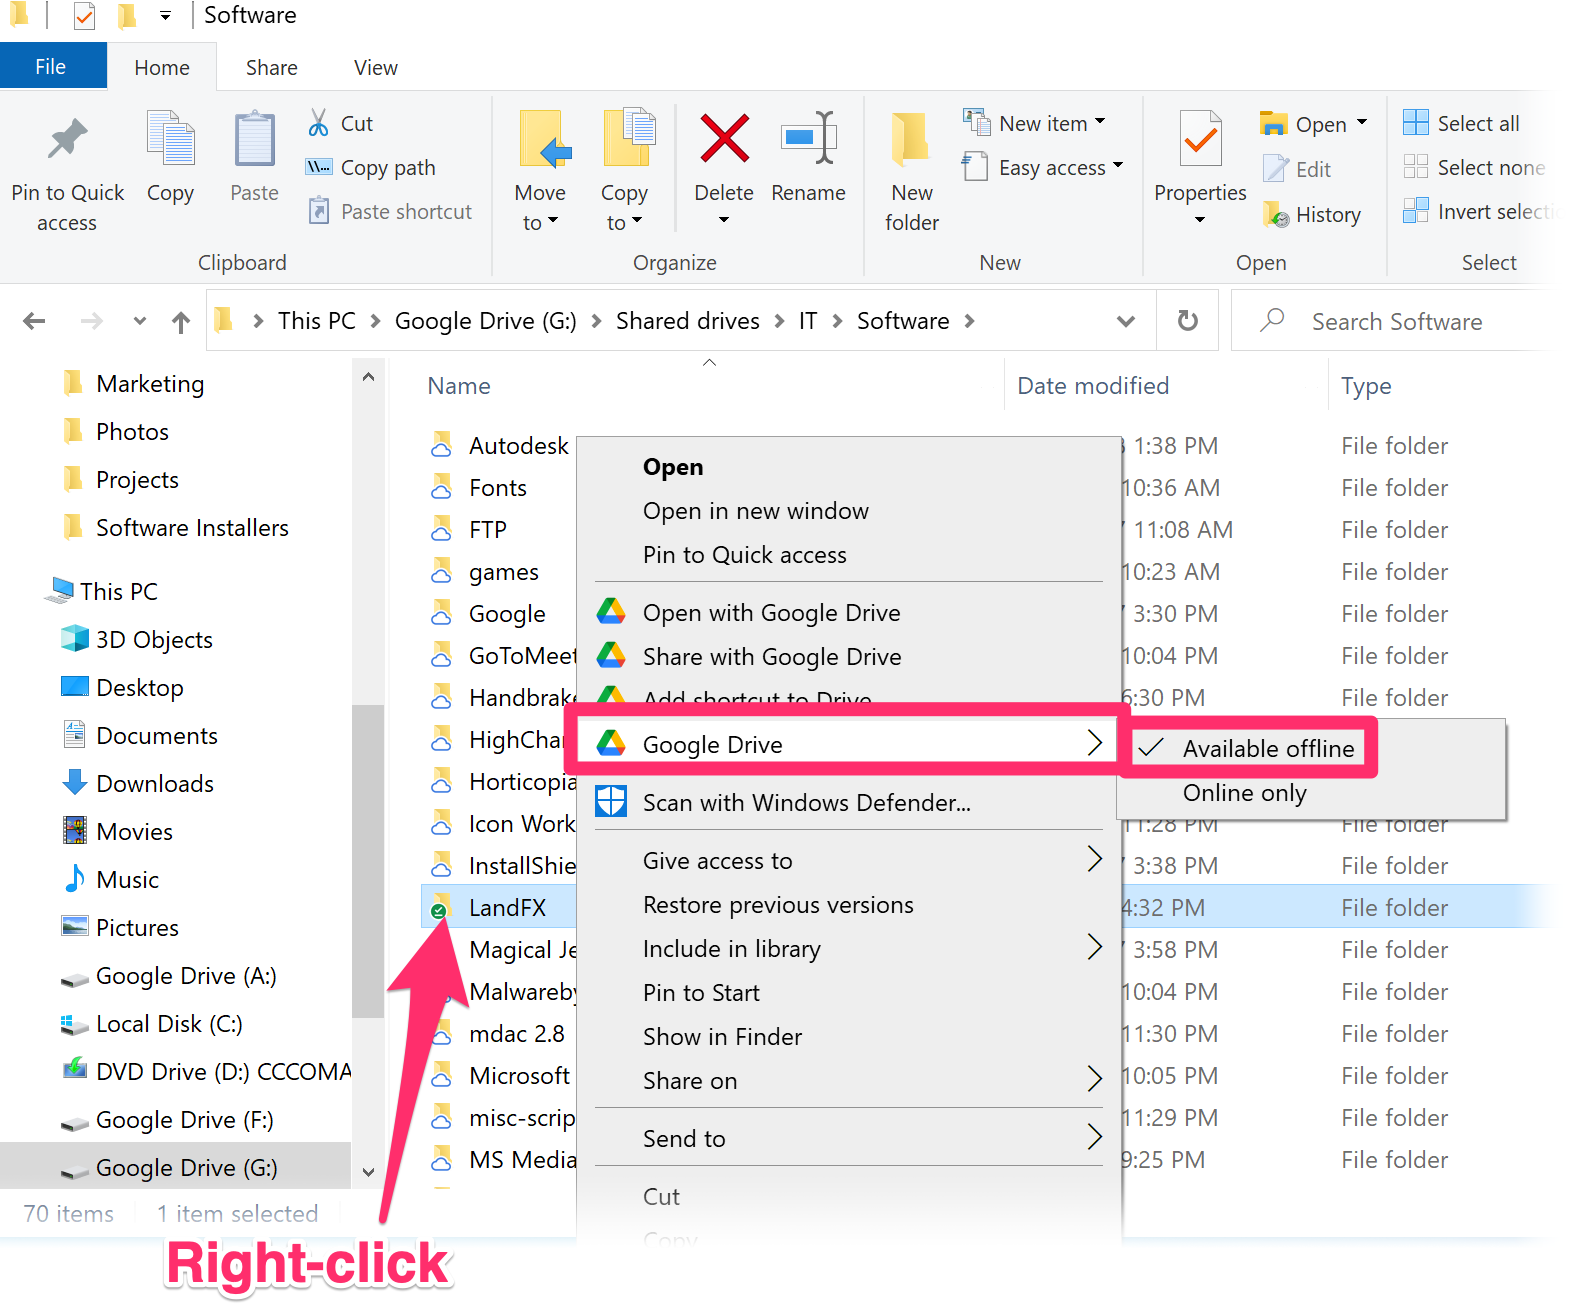Click the New folder icon
The width and height of the screenshot is (1574, 1312).
[x=911, y=139]
